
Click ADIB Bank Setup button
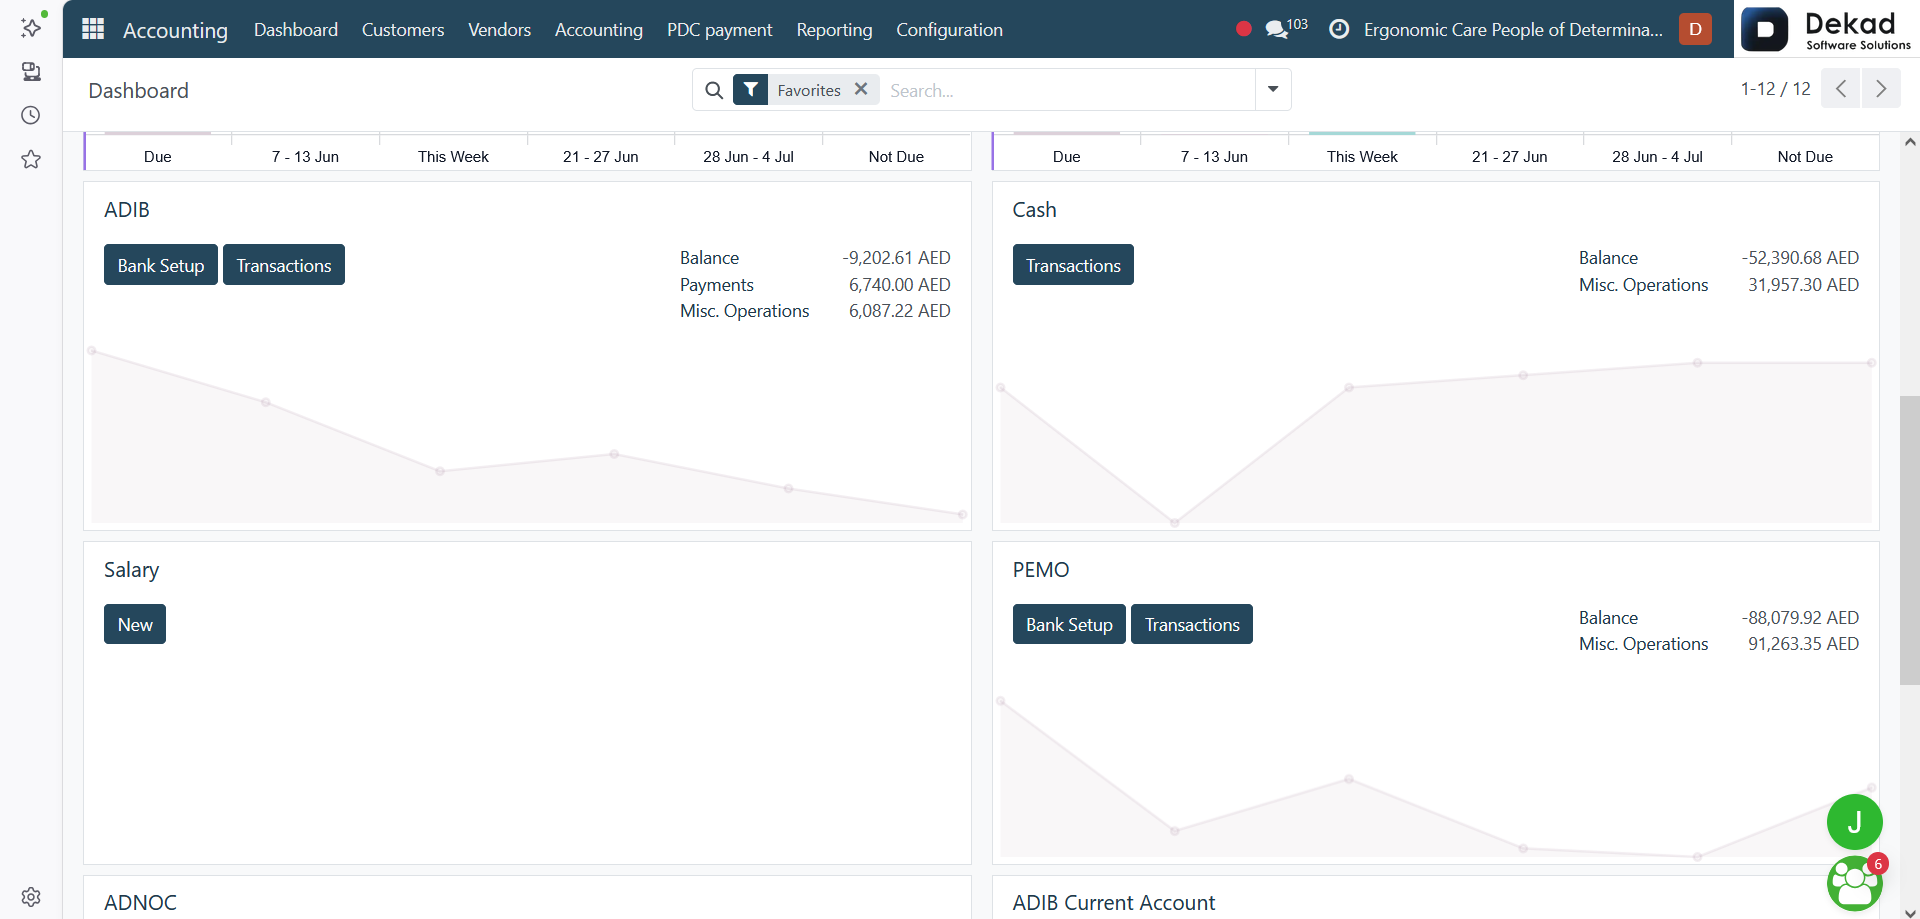pos(161,265)
